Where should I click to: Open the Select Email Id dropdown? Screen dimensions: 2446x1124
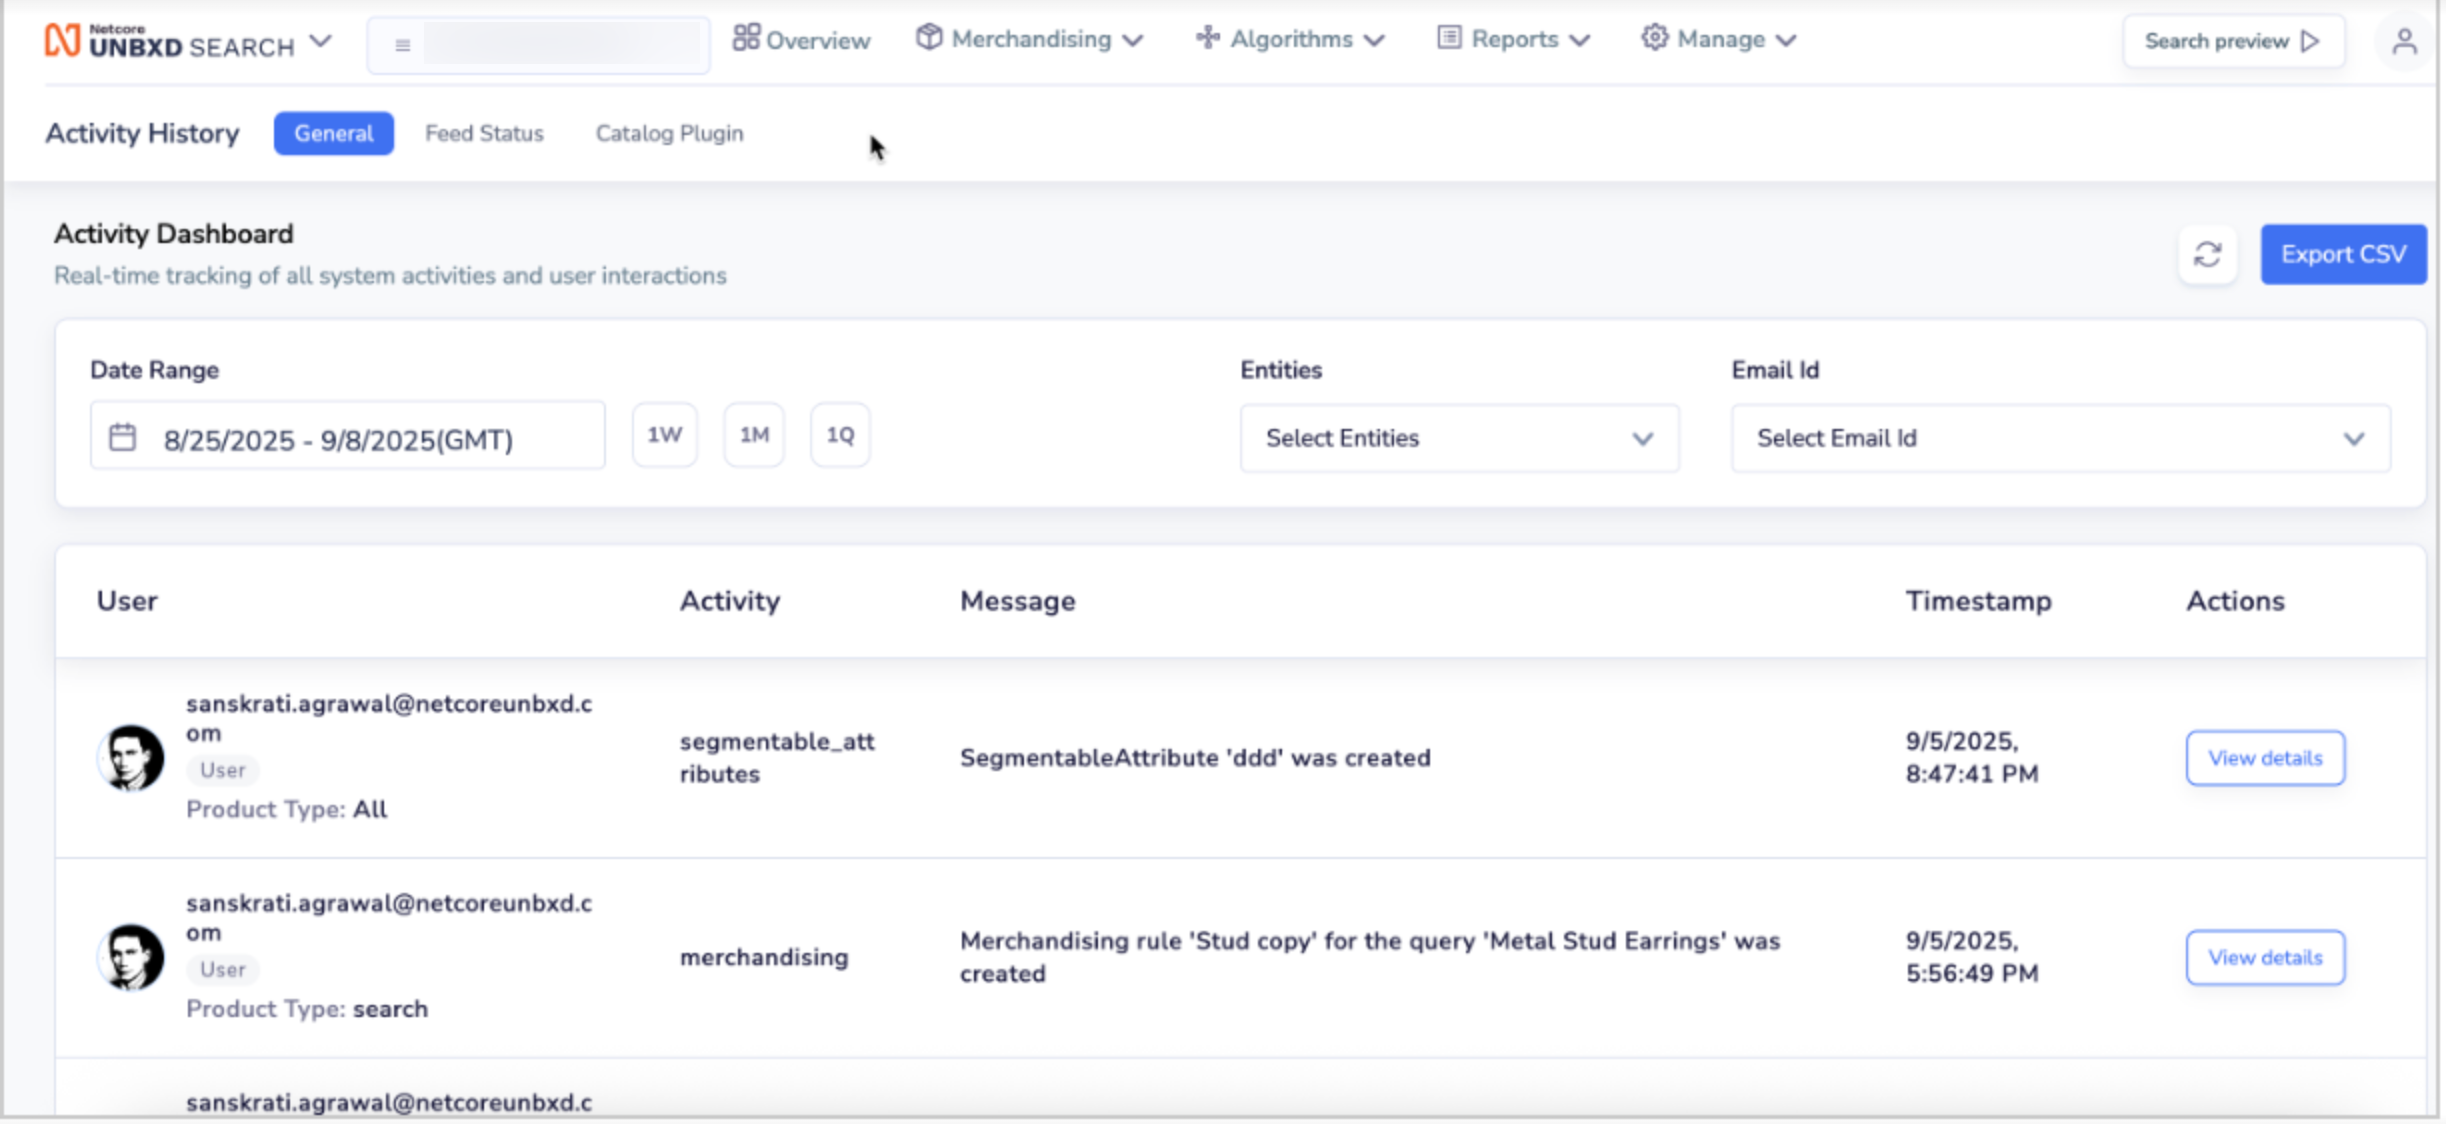point(2061,438)
